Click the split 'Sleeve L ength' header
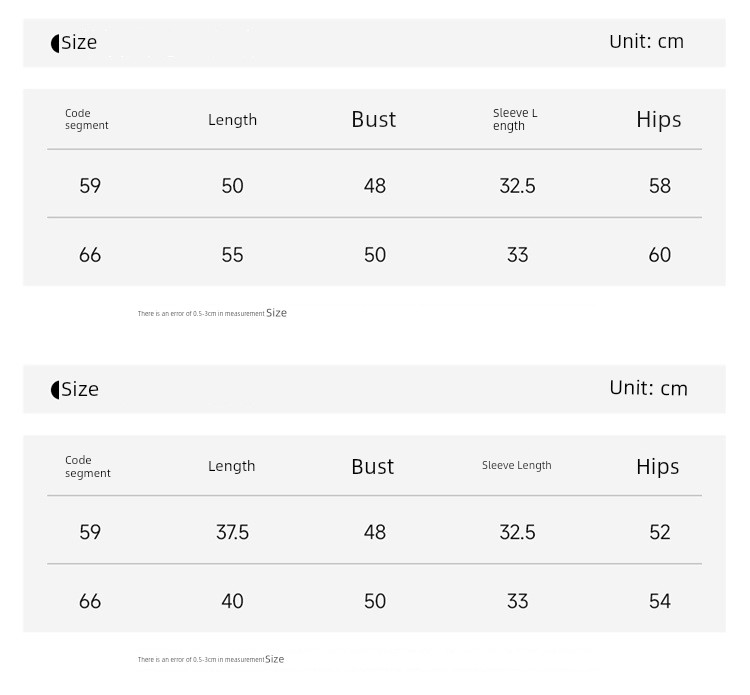 [x=515, y=120]
